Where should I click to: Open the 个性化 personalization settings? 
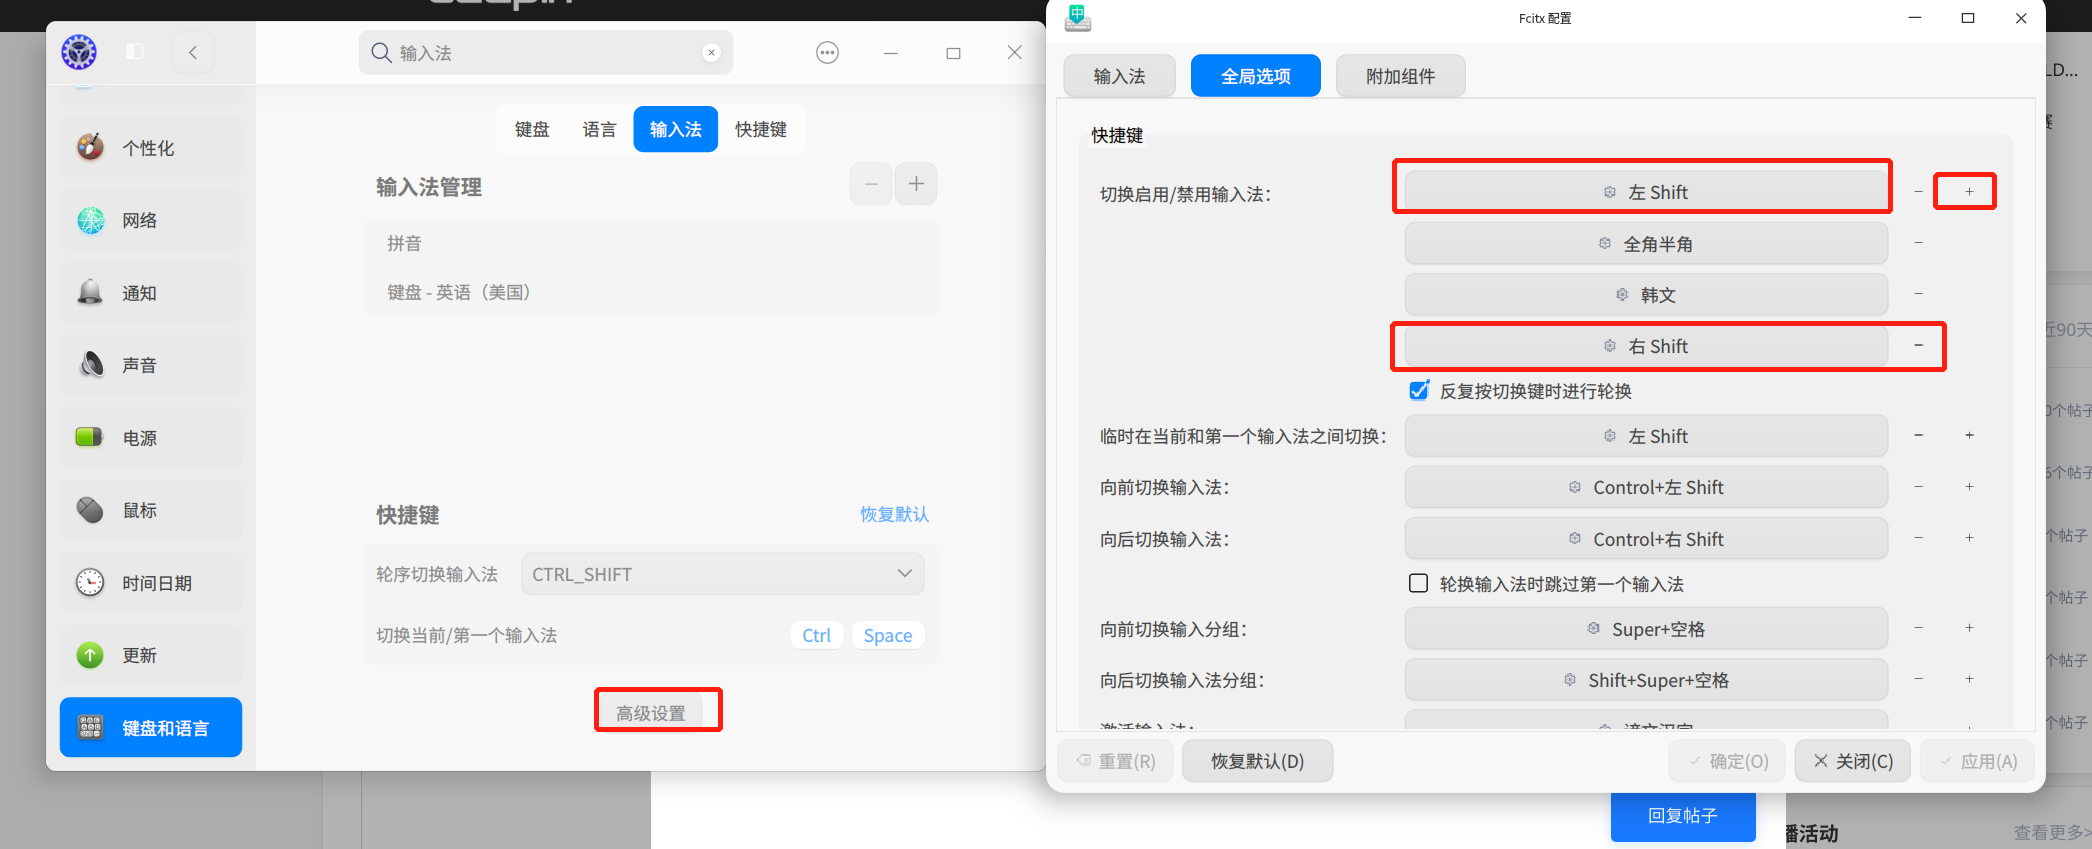(x=151, y=148)
